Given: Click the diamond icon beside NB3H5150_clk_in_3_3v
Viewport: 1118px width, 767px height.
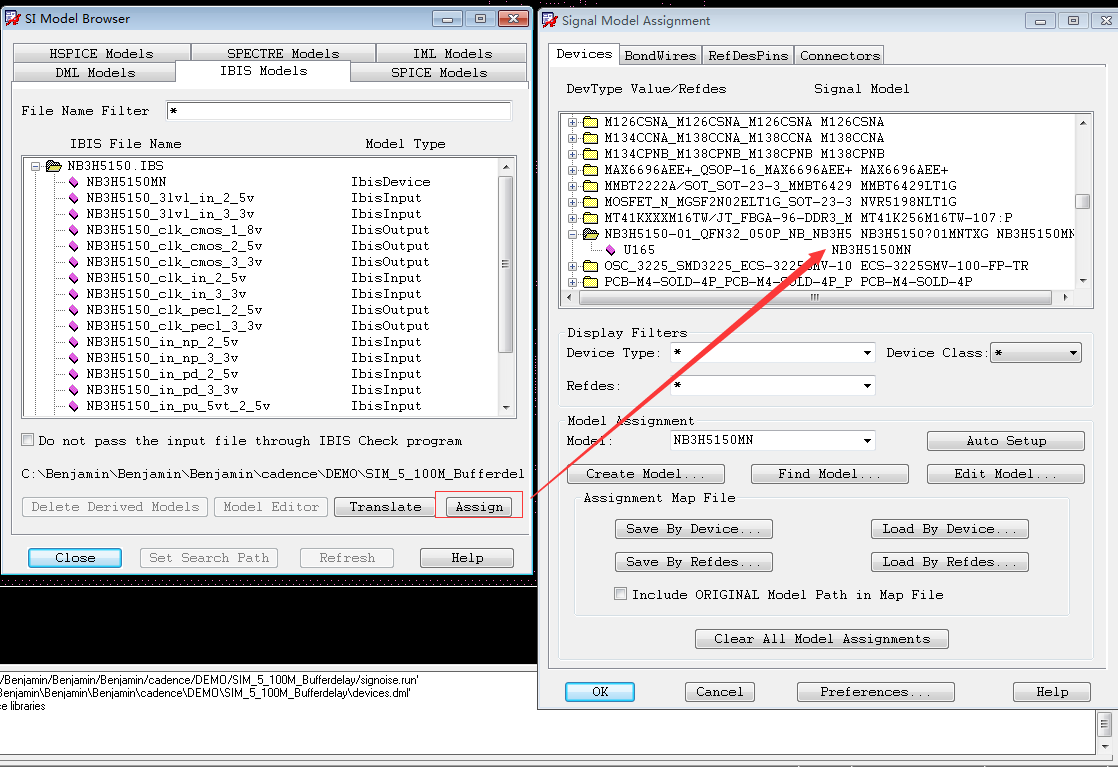Looking at the screenshot, I should coord(73,294).
